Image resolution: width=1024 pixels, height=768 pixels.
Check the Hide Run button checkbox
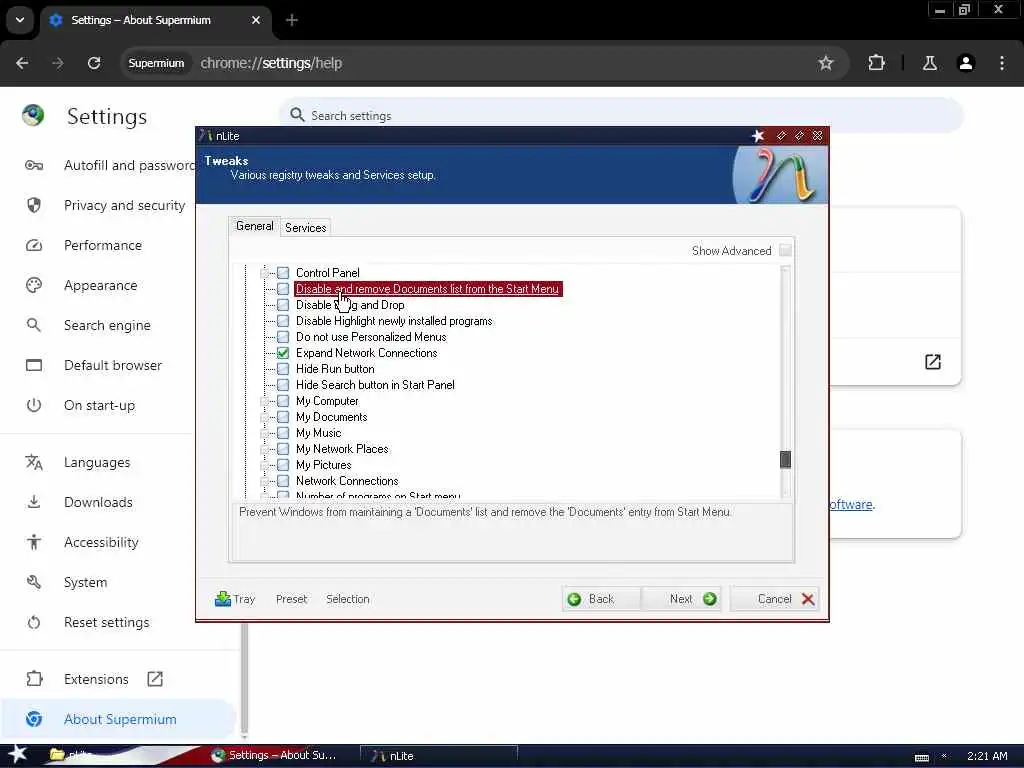pyautogui.click(x=283, y=369)
